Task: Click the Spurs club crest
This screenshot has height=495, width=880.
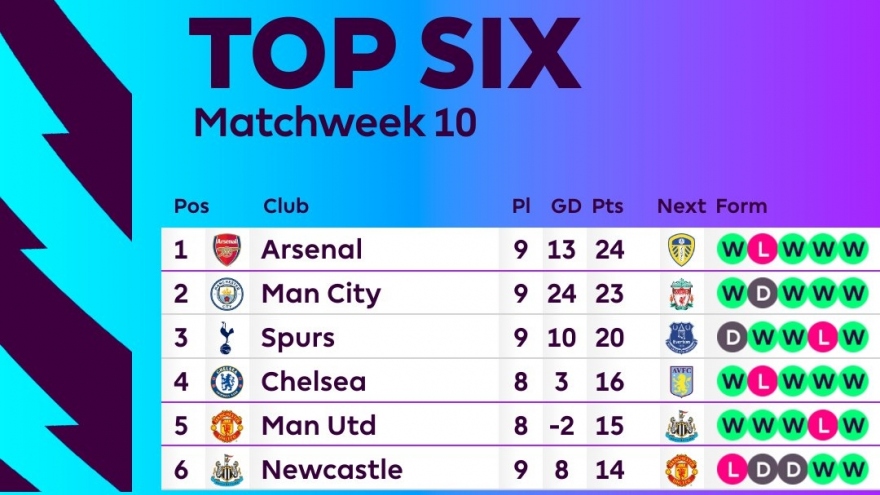Action: (227, 338)
